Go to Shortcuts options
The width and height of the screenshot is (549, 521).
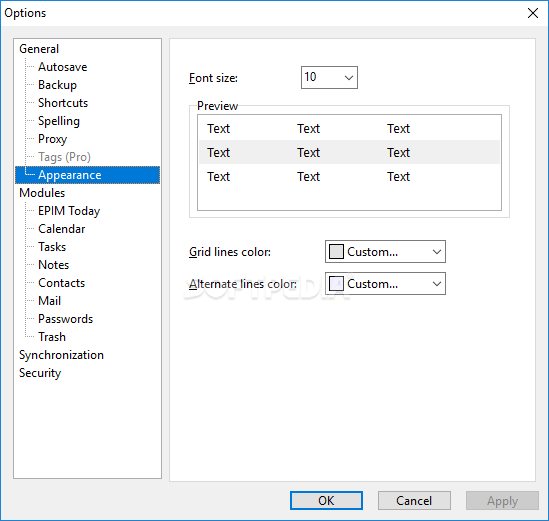tap(63, 103)
